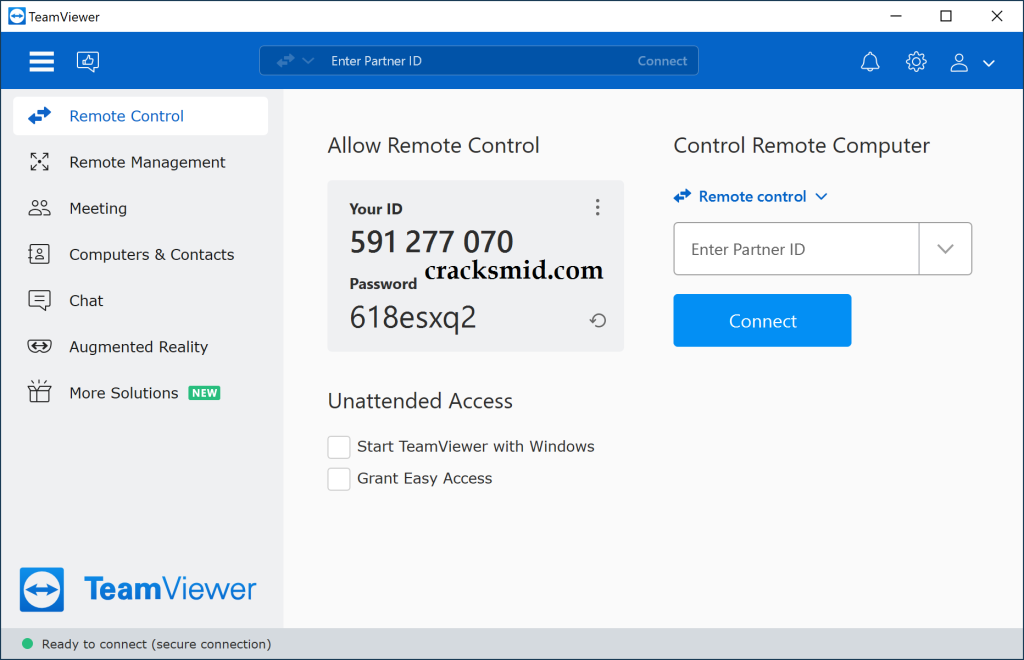Expand the account dropdown chevron
This screenshot has width=1024, height=660.
point(989,63)
